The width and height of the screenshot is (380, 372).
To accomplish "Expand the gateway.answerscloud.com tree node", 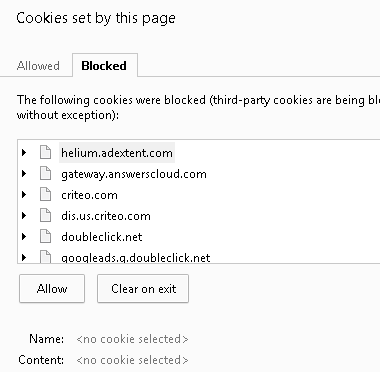I will (24, 174).
